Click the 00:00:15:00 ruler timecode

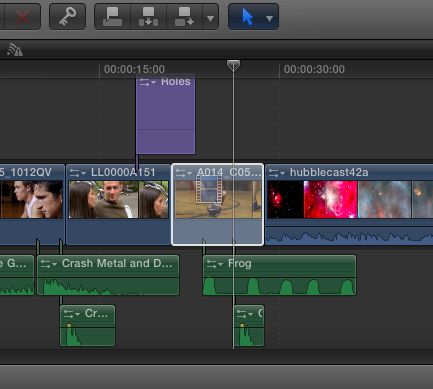[134, 69]
